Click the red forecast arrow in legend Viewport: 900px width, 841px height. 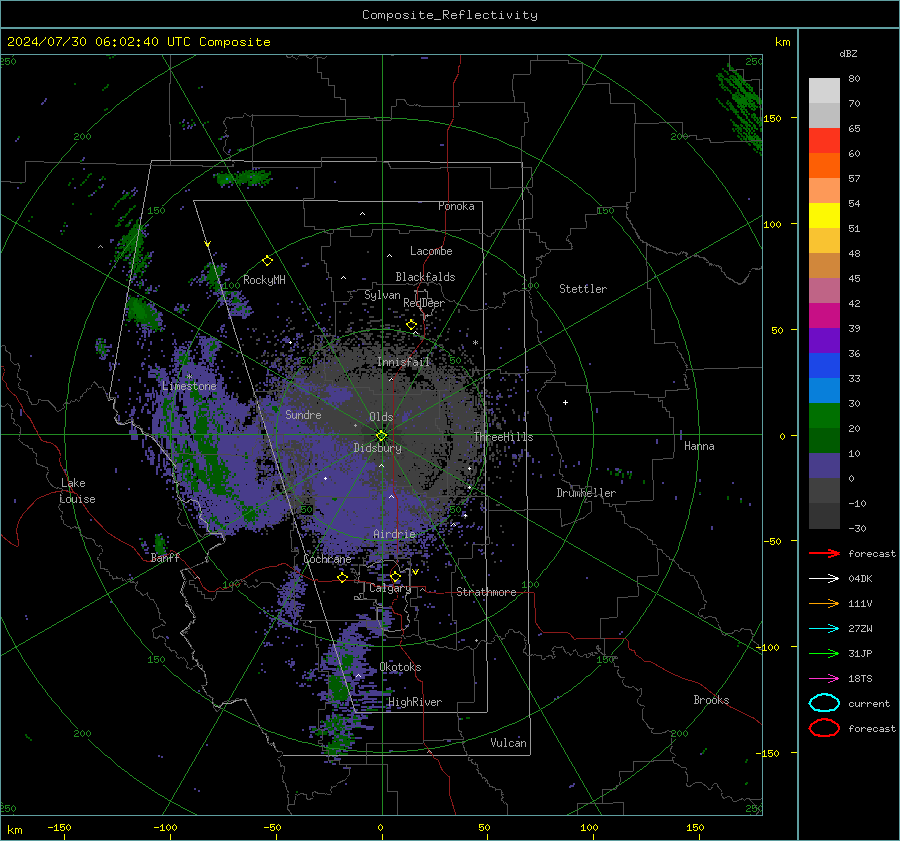click(824, 553)
